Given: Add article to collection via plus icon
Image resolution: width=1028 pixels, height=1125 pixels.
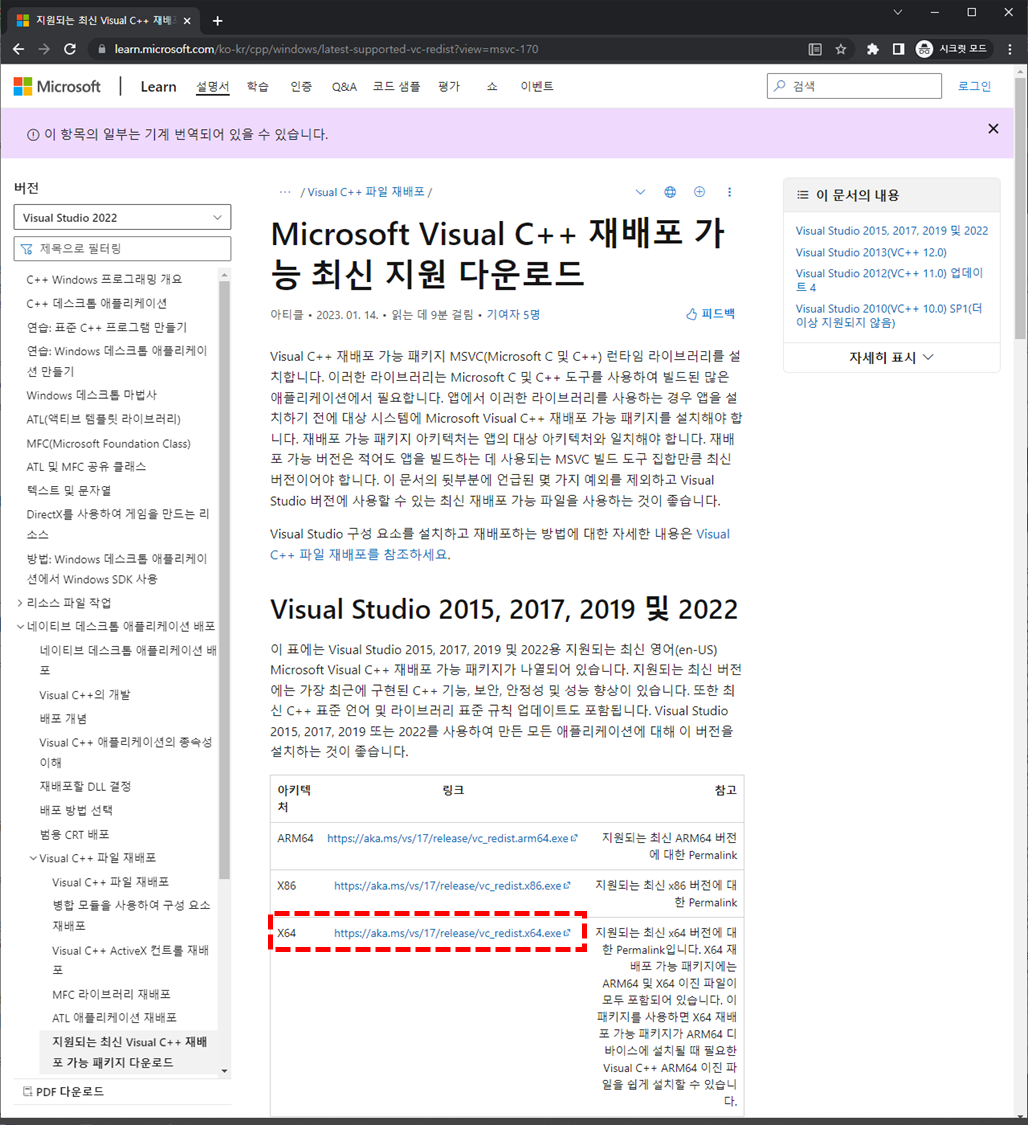Looking at the screenshot, I should tap(699, 191).
